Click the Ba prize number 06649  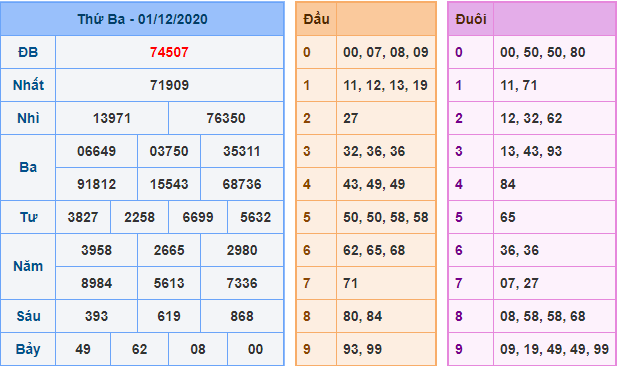point(96,152)
